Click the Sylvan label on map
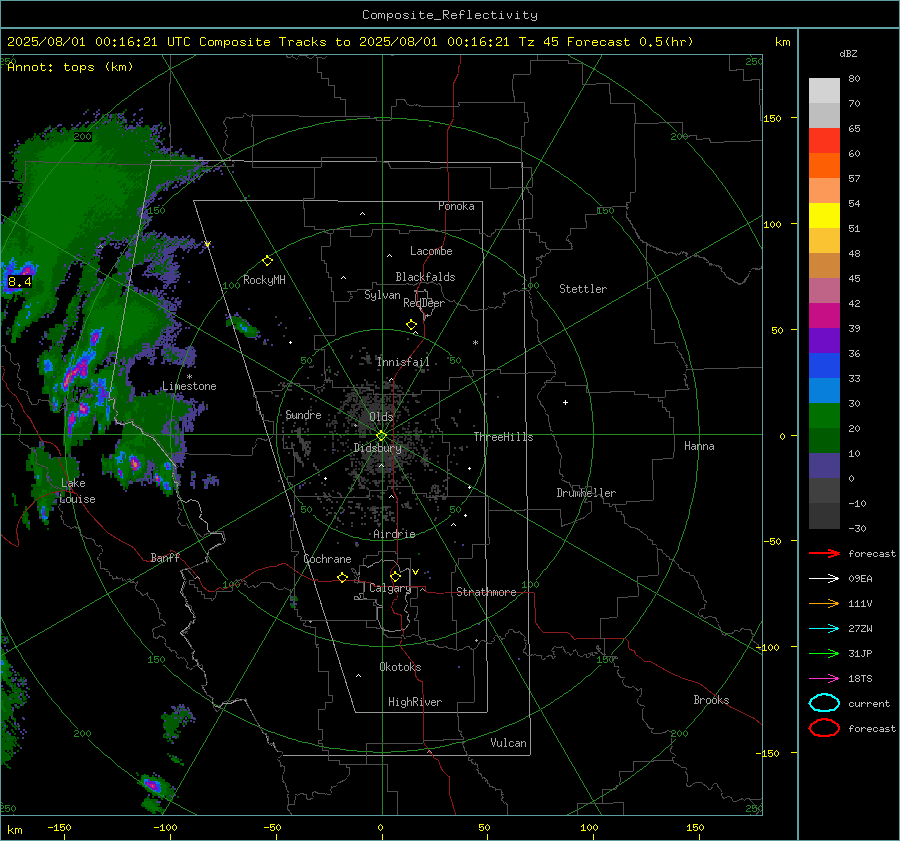The height and width of the screenshot is (841, 900). (382, 295)
